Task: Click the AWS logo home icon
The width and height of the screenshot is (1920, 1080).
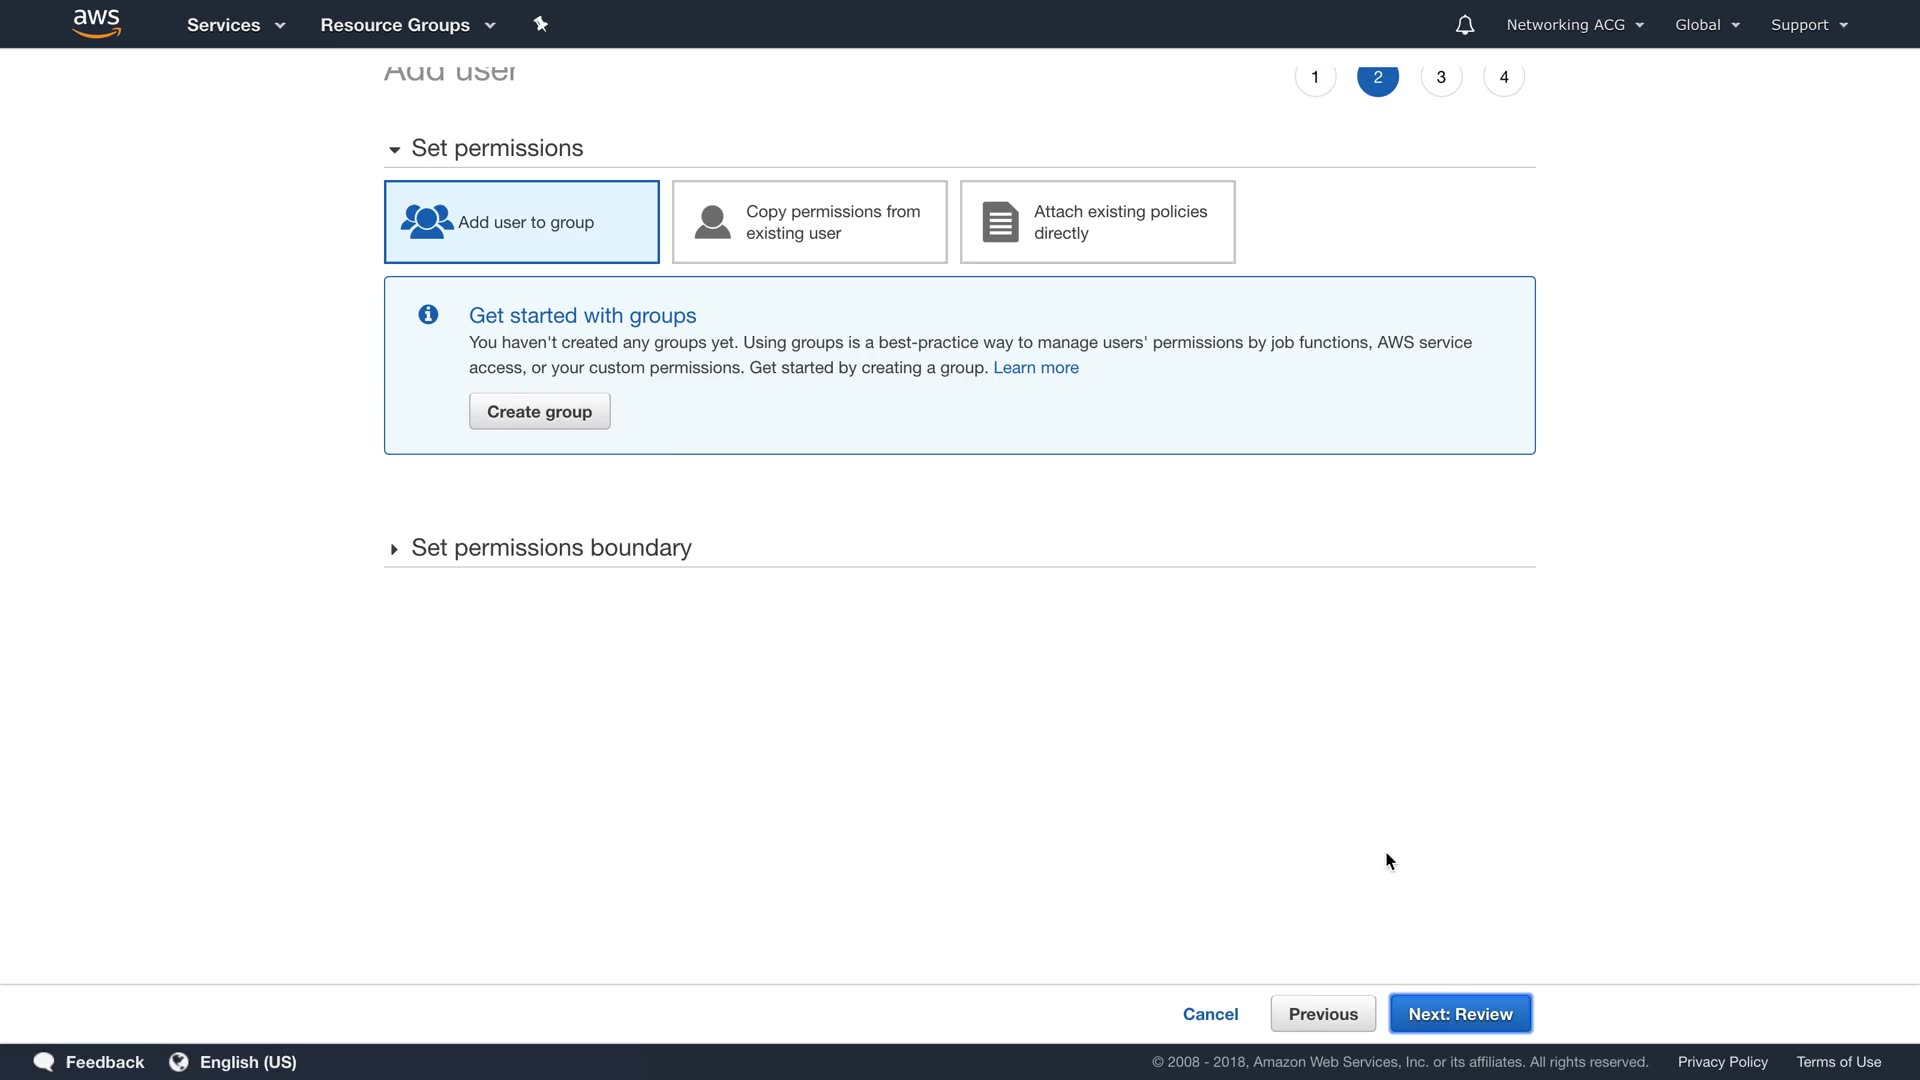Action: tap(97, 23)
